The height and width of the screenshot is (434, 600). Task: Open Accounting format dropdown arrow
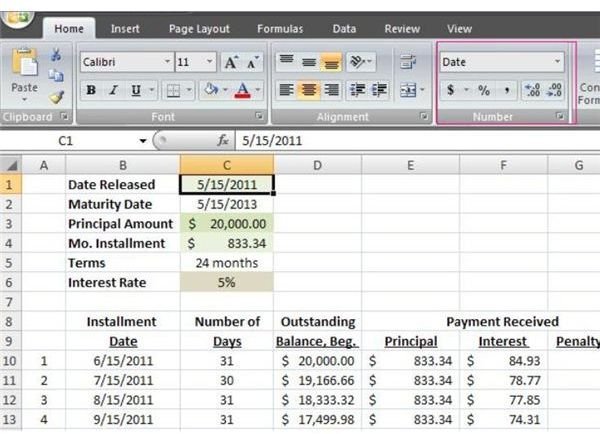click(466, 90)
